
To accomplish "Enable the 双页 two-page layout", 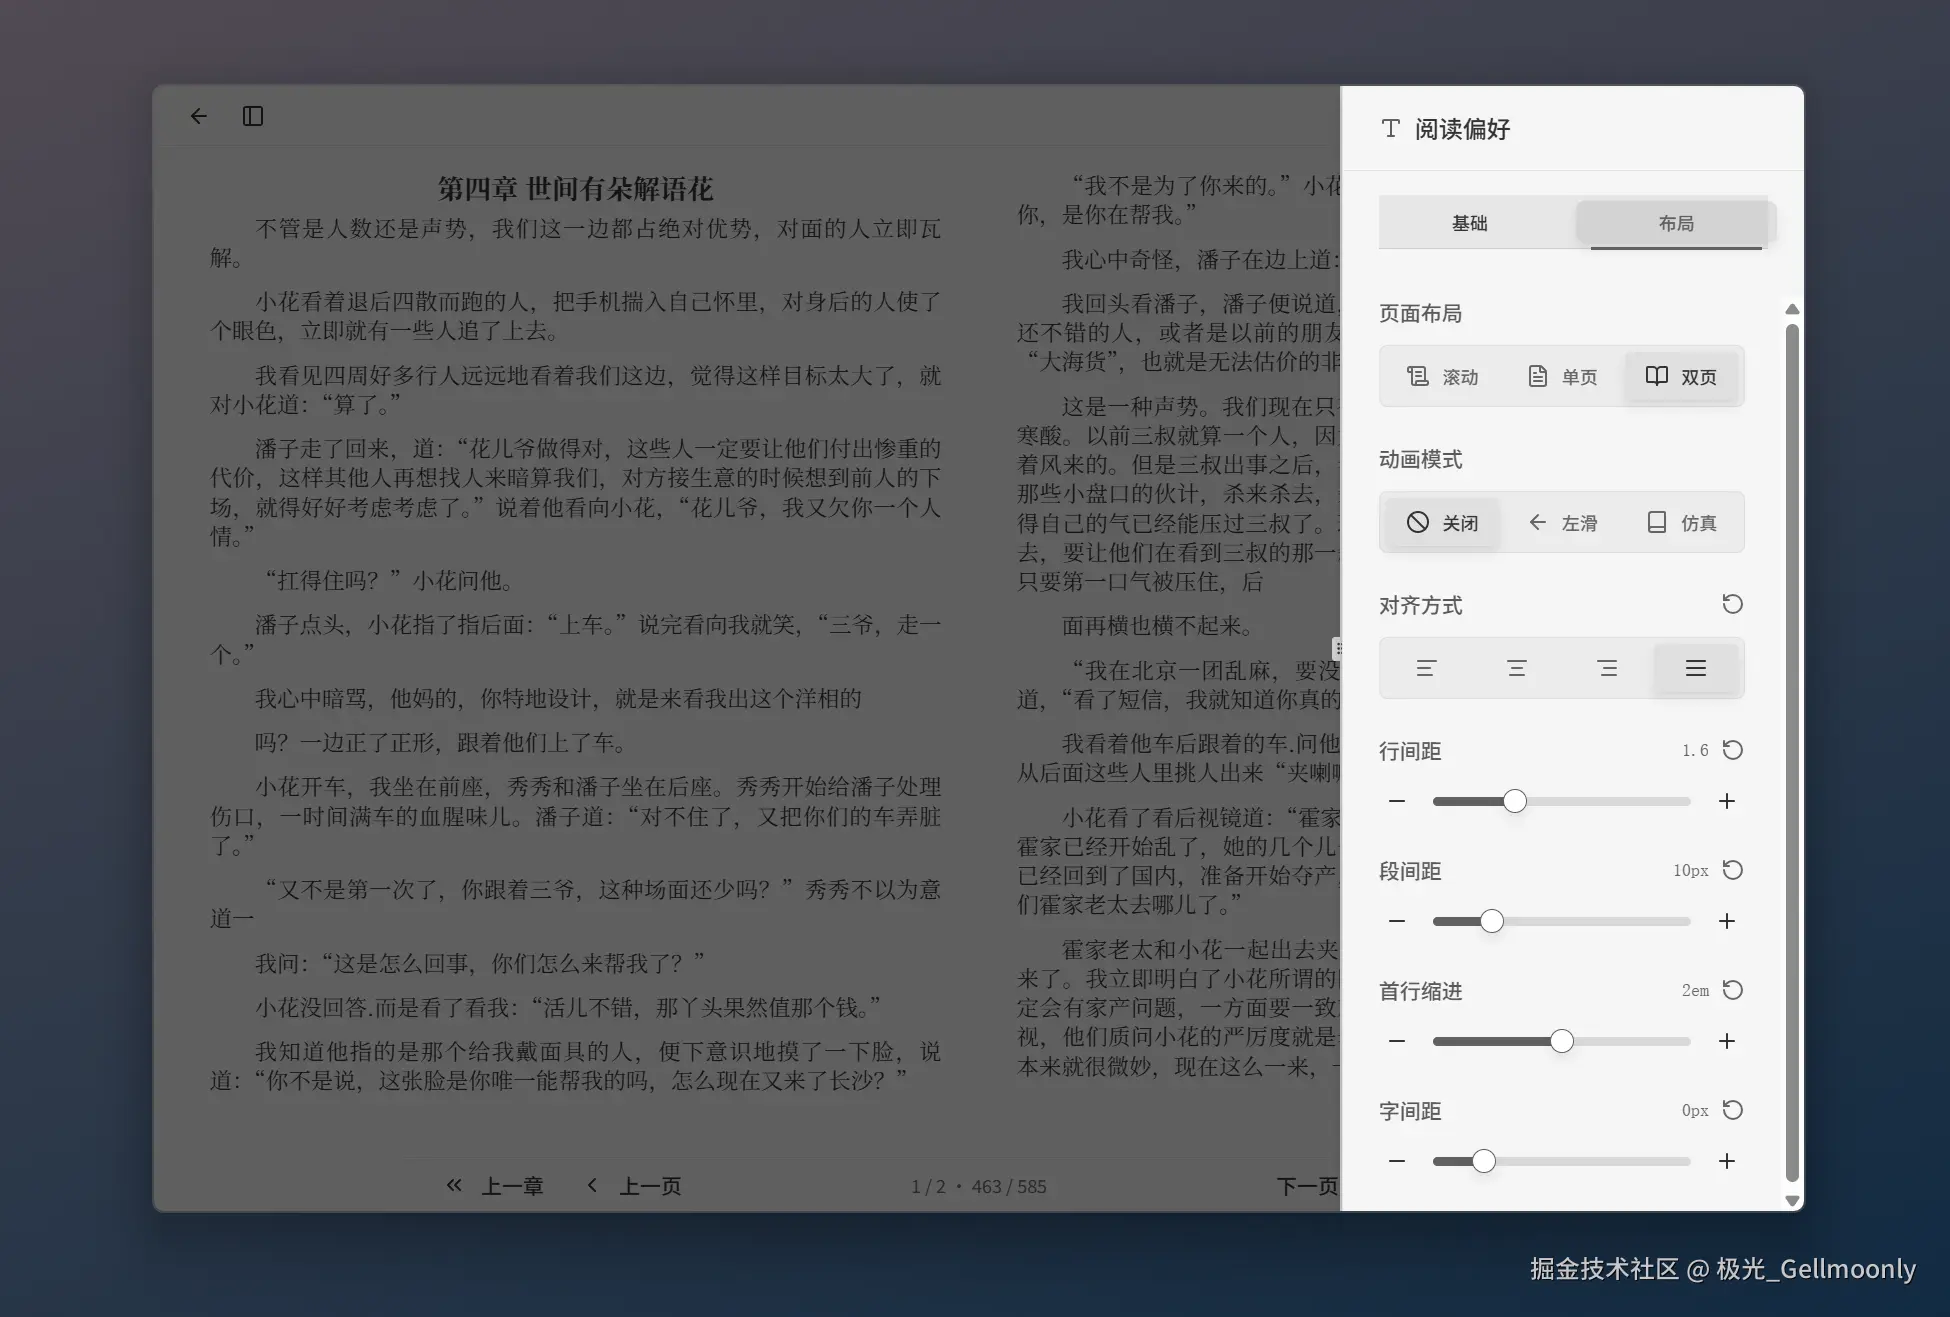I will [1681, 376].
